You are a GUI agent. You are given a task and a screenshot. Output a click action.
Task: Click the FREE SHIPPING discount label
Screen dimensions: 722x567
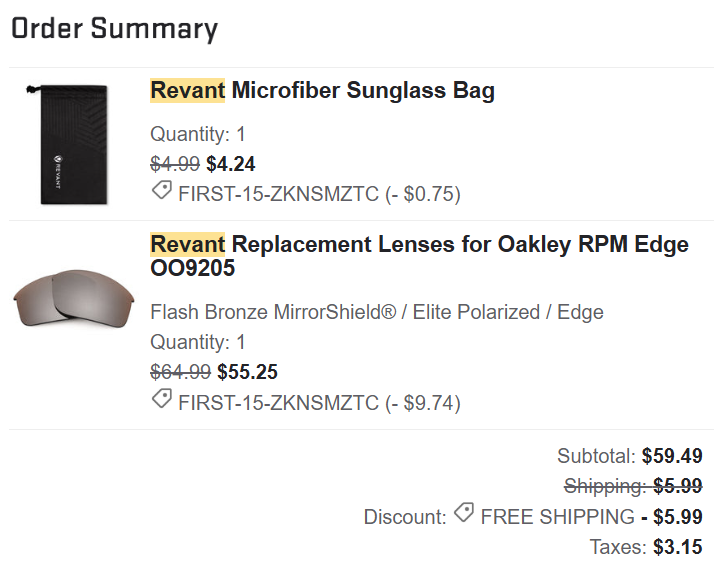557,517
